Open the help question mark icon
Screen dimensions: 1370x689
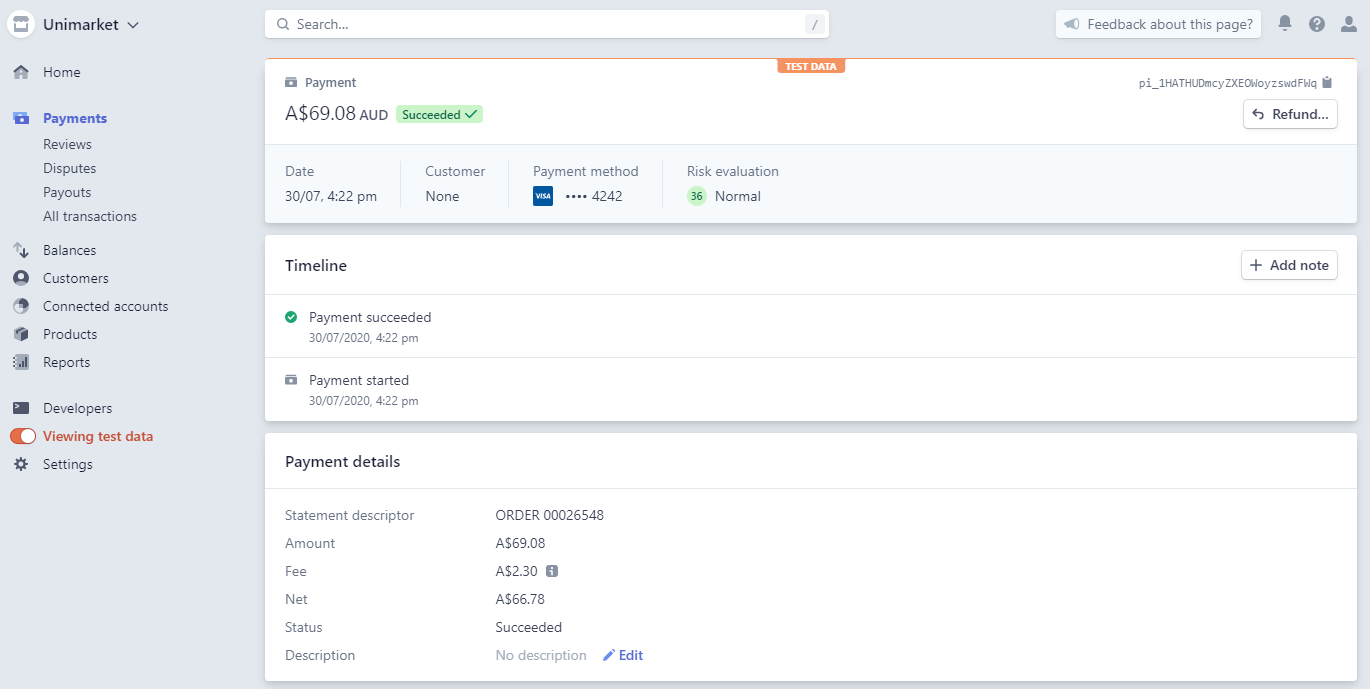pos(1317,24)
